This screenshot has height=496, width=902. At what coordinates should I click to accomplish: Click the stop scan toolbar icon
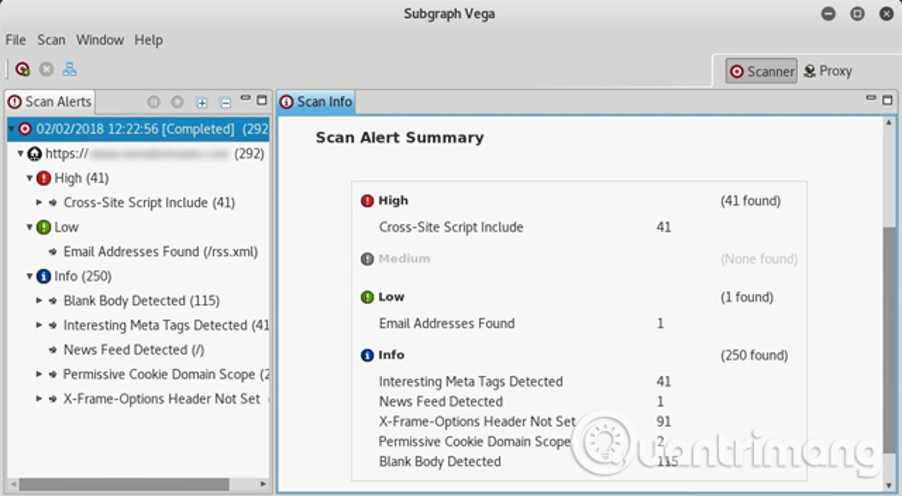pos(46,69)
